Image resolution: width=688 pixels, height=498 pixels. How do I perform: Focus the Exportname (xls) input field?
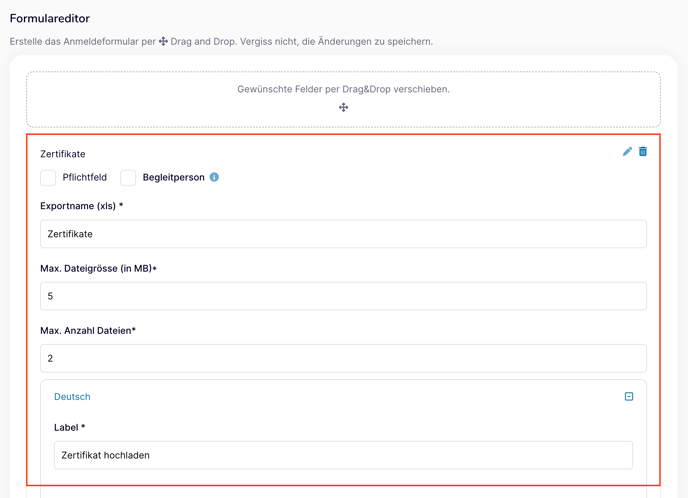click(344, 234)
